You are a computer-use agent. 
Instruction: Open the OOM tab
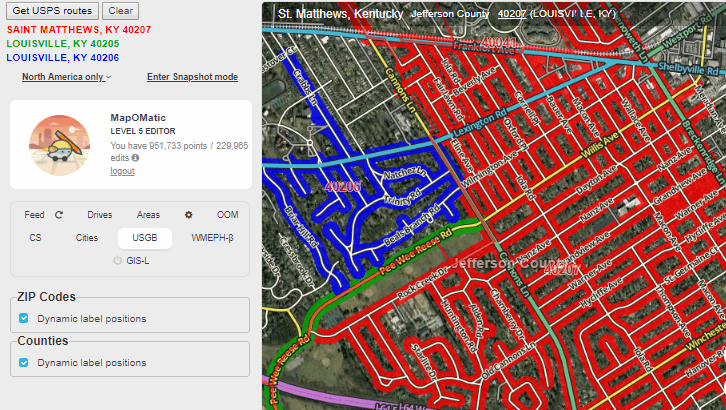227,215
